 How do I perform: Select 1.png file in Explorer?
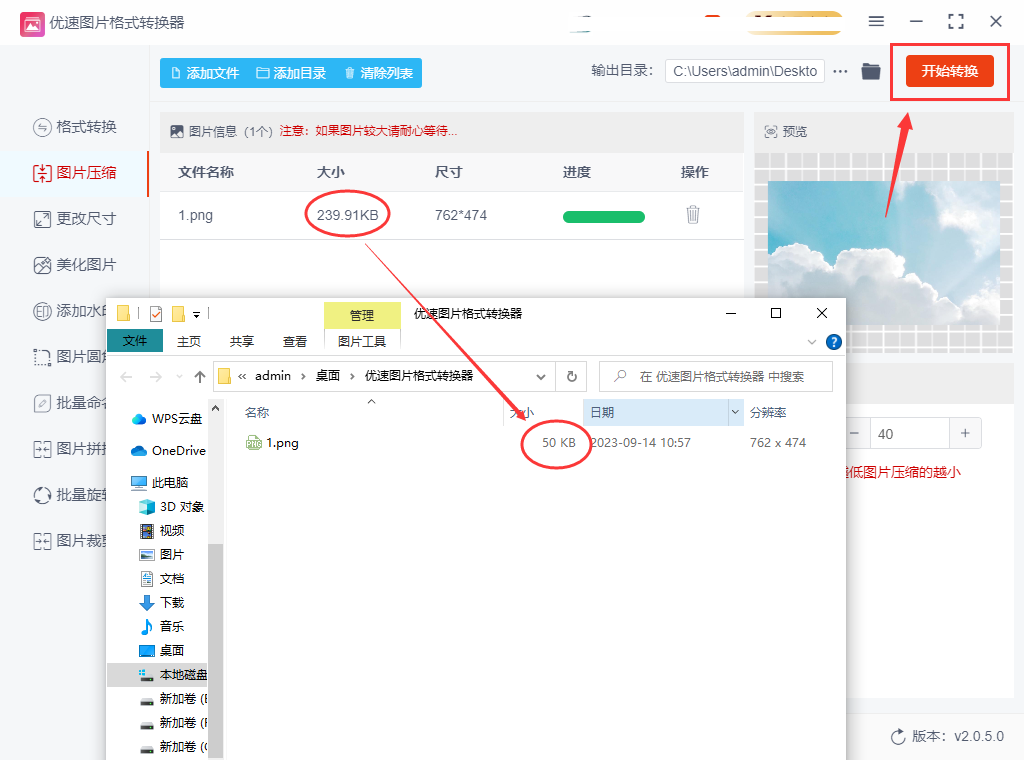tap(282, 443)
